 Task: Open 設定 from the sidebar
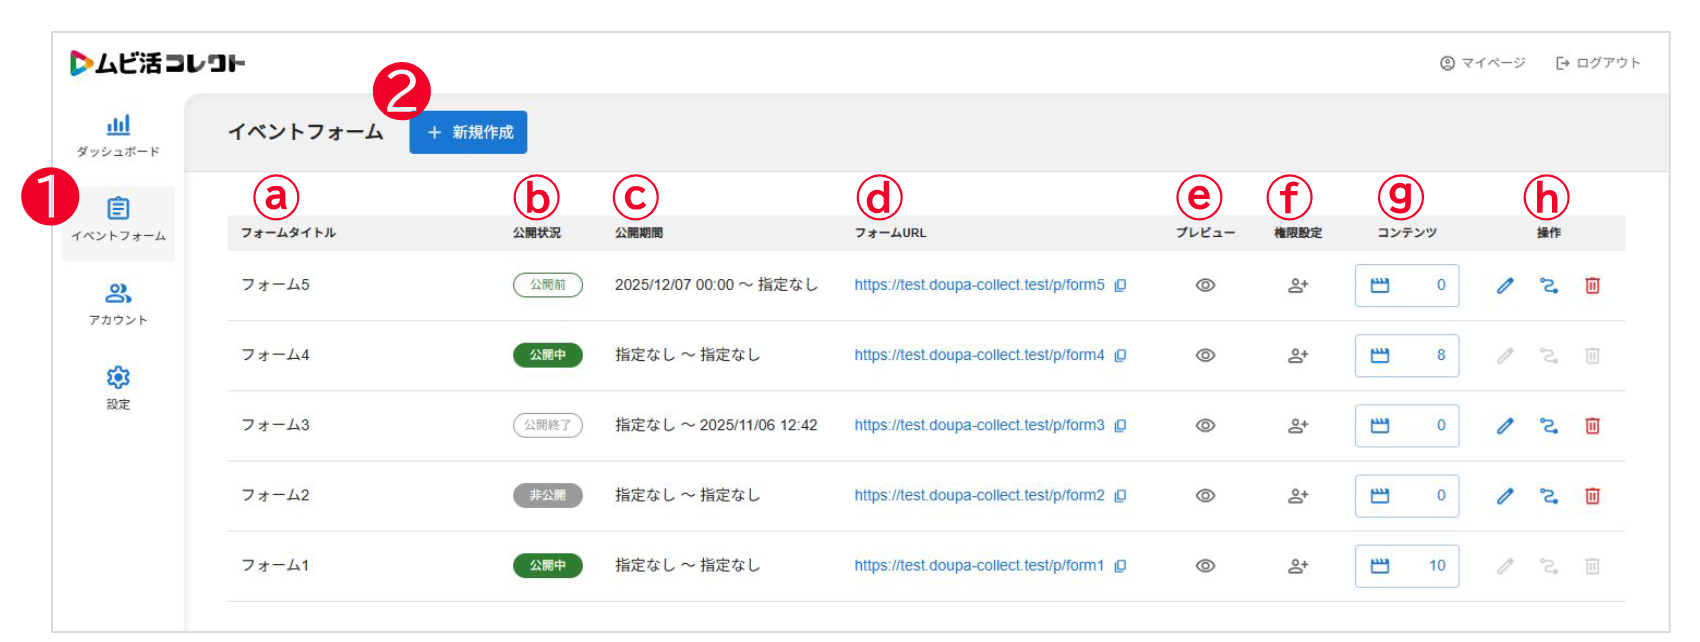118,388
